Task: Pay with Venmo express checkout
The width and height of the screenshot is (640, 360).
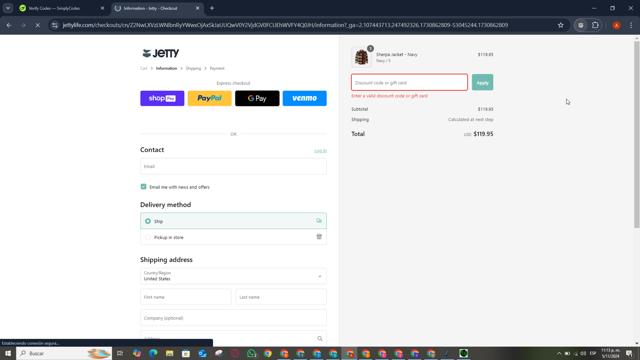Action: (x=304, y=98)
